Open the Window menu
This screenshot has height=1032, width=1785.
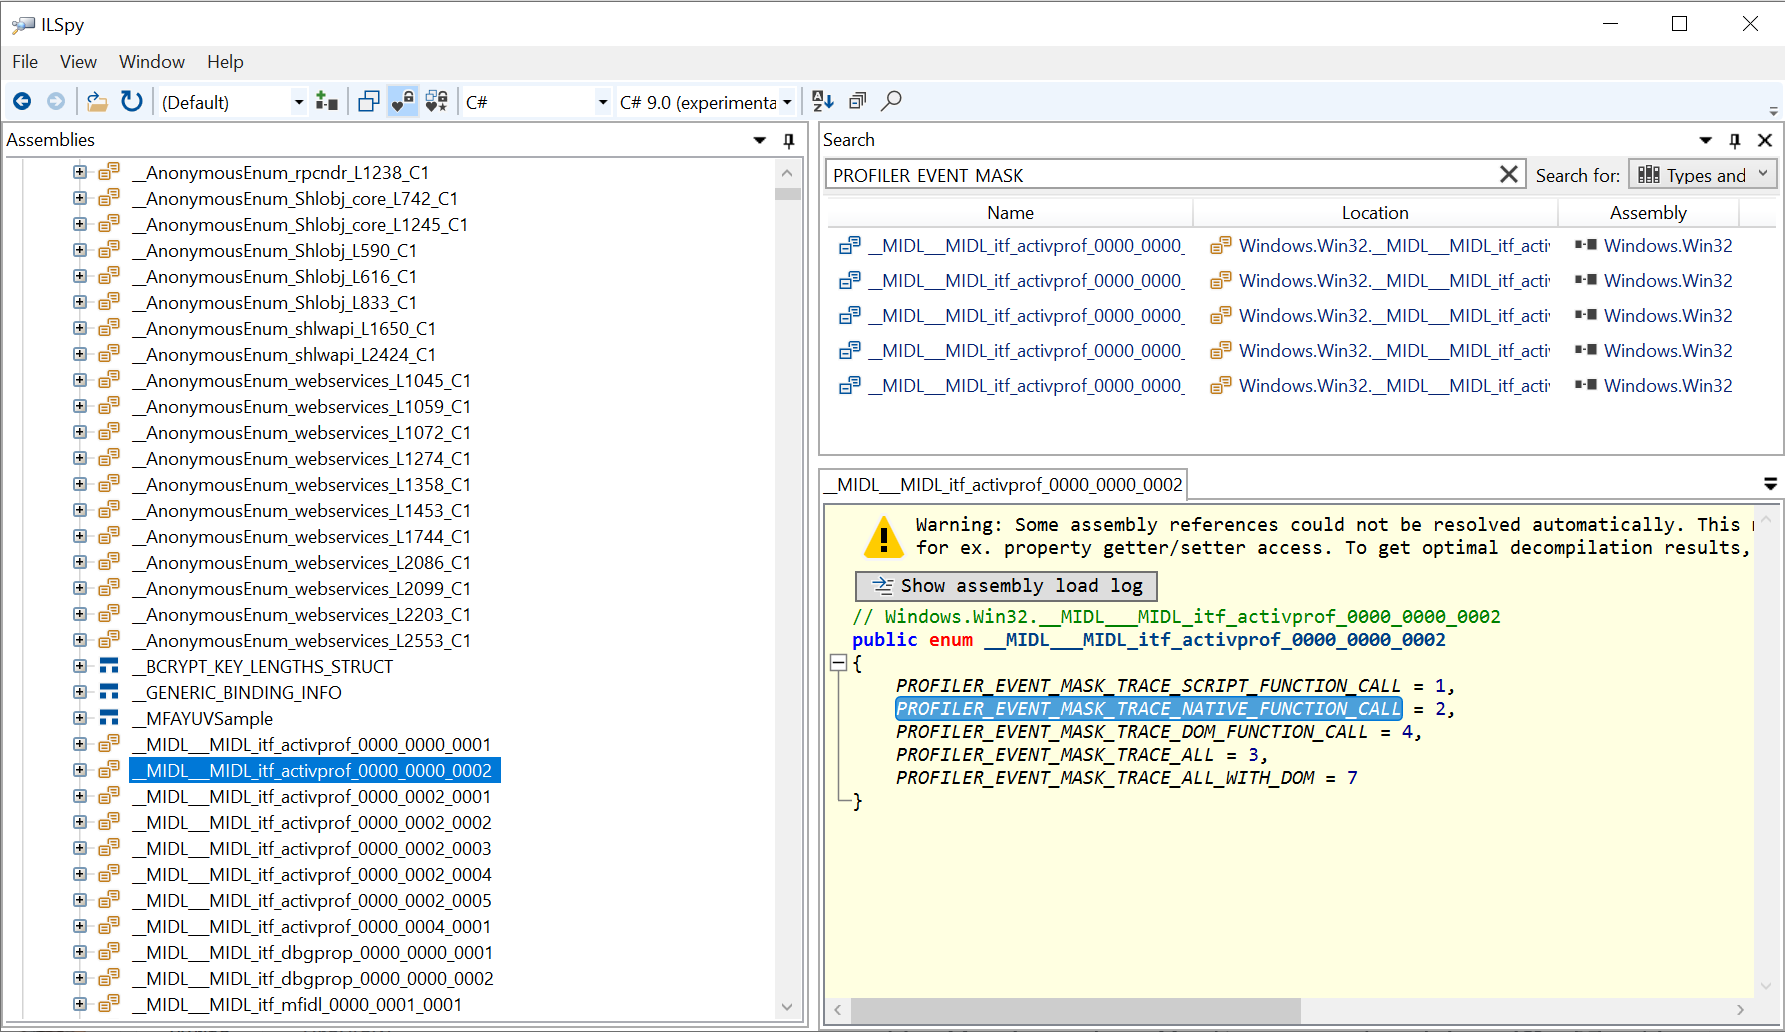(x=151, y=61)
